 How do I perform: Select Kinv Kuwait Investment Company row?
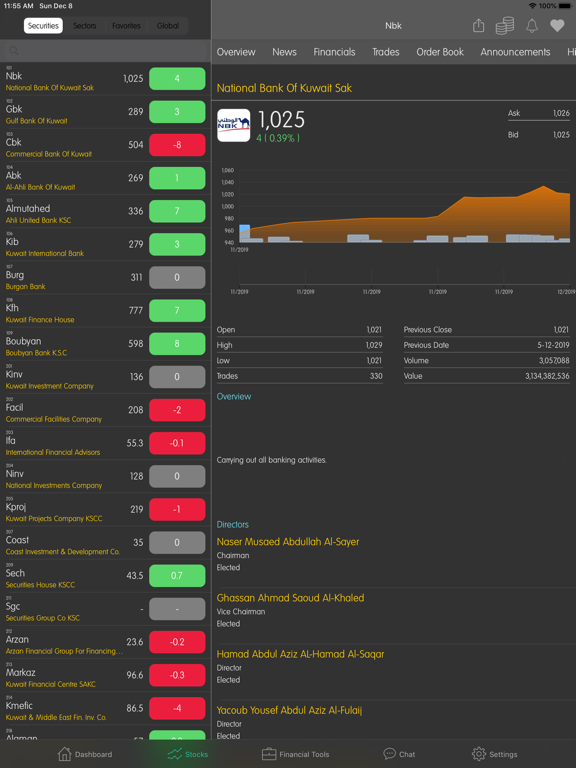point(105,377)
